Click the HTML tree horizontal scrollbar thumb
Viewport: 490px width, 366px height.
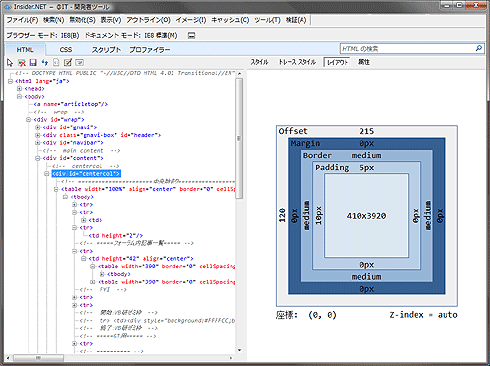pyautogui.click(x=39, y=358)
